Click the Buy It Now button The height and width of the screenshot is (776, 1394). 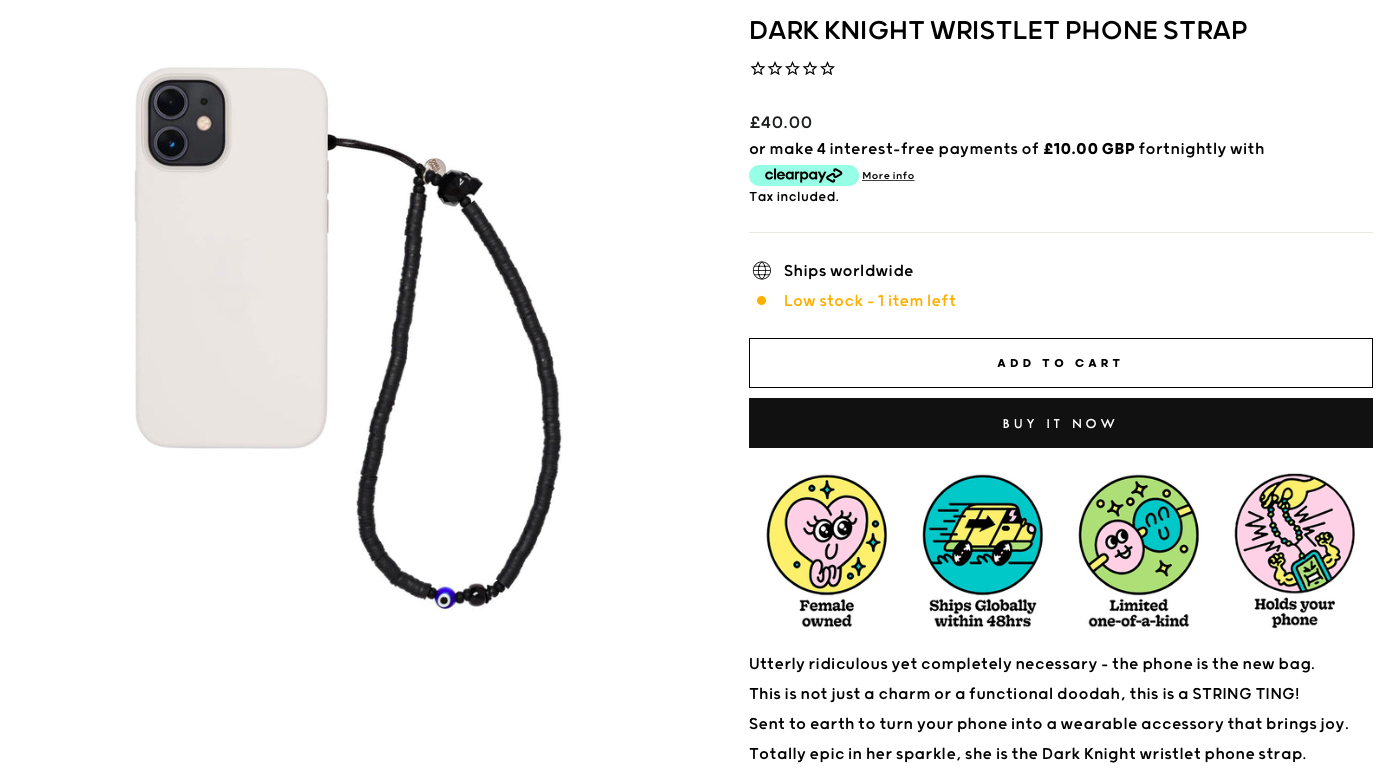1060,423
